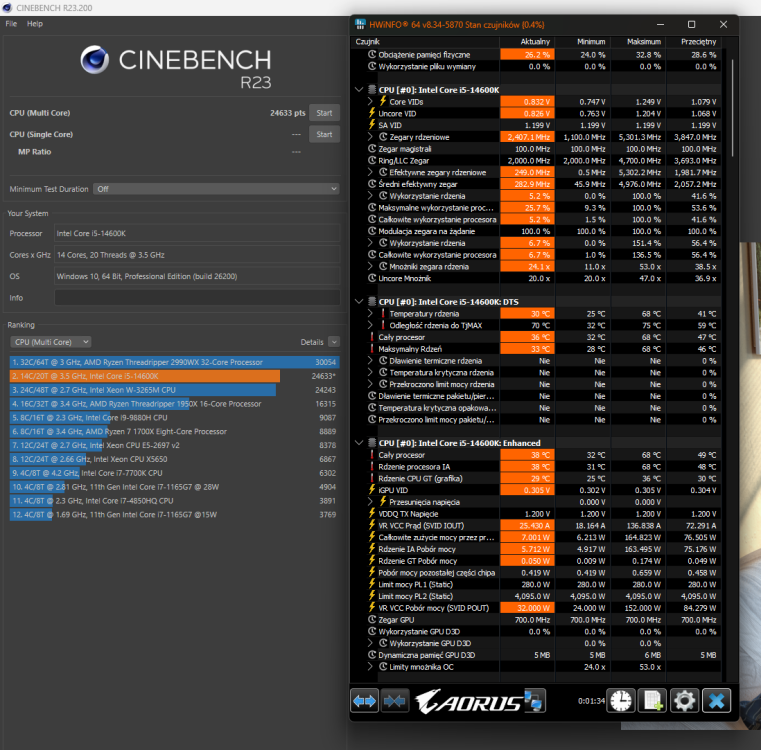Click the collapse columns inward-arrows icon
Viewport: 761px width, 750px height.
[395, 701]
